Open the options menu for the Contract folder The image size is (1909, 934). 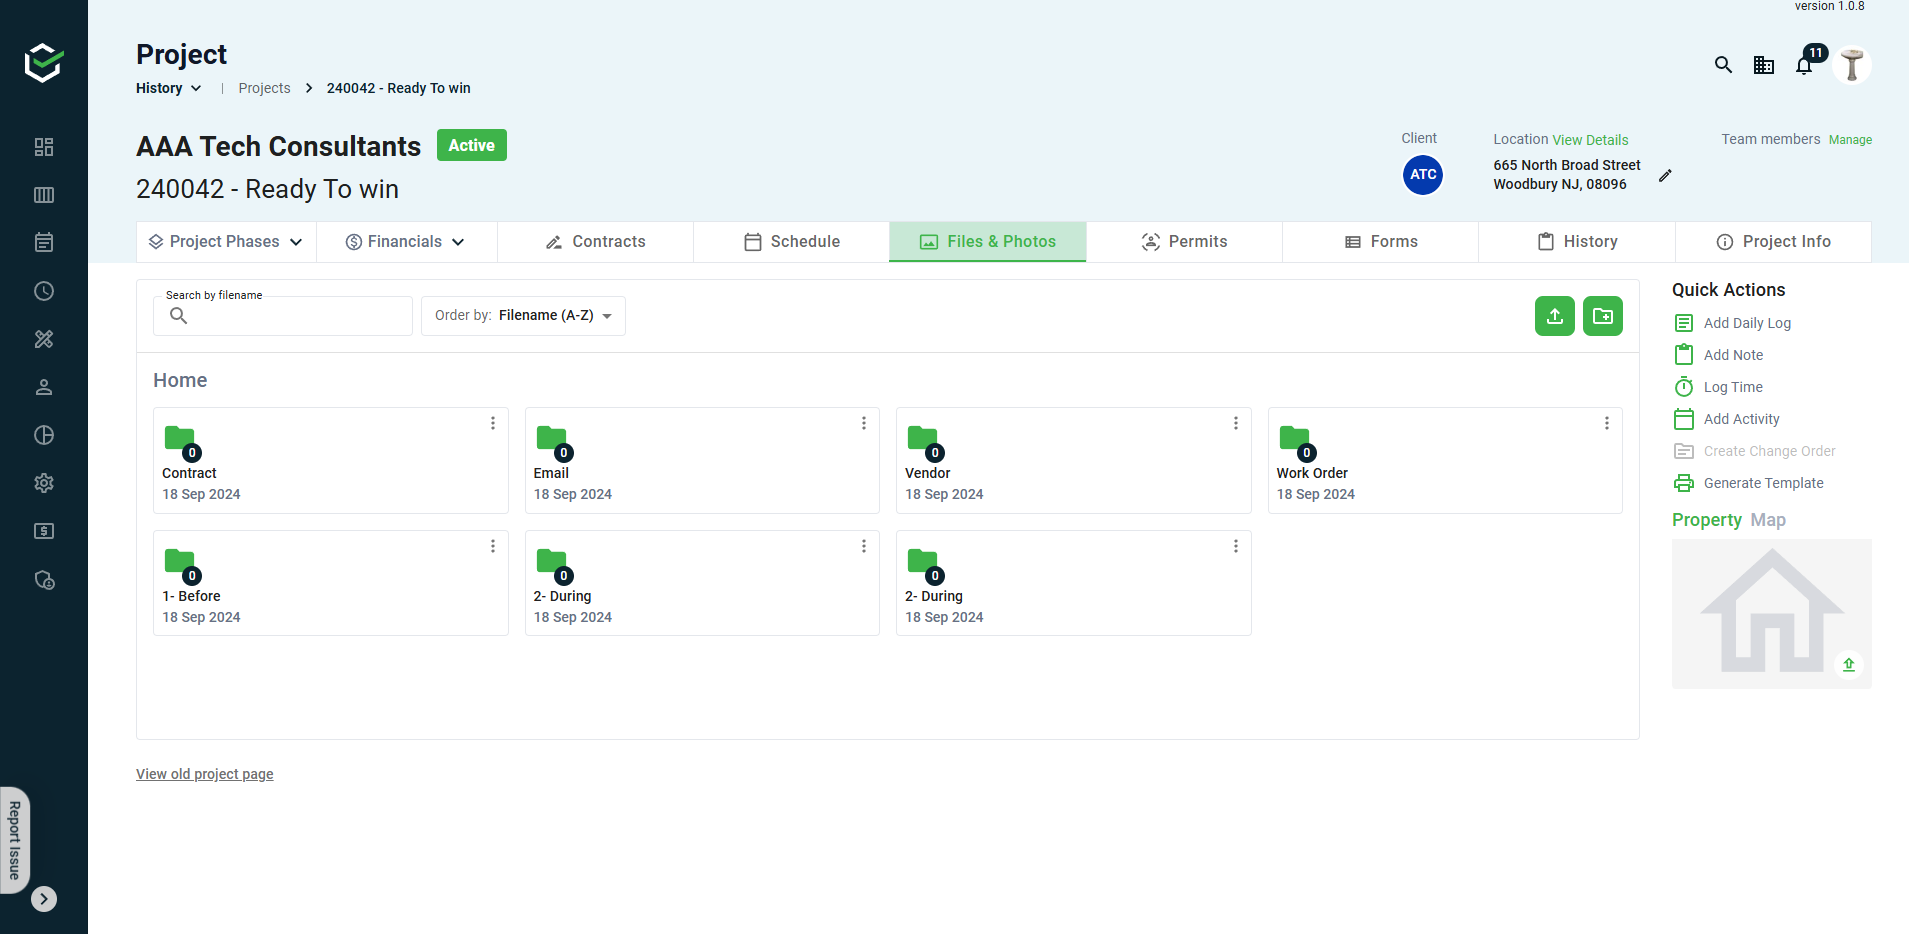[x=493, y=423]
